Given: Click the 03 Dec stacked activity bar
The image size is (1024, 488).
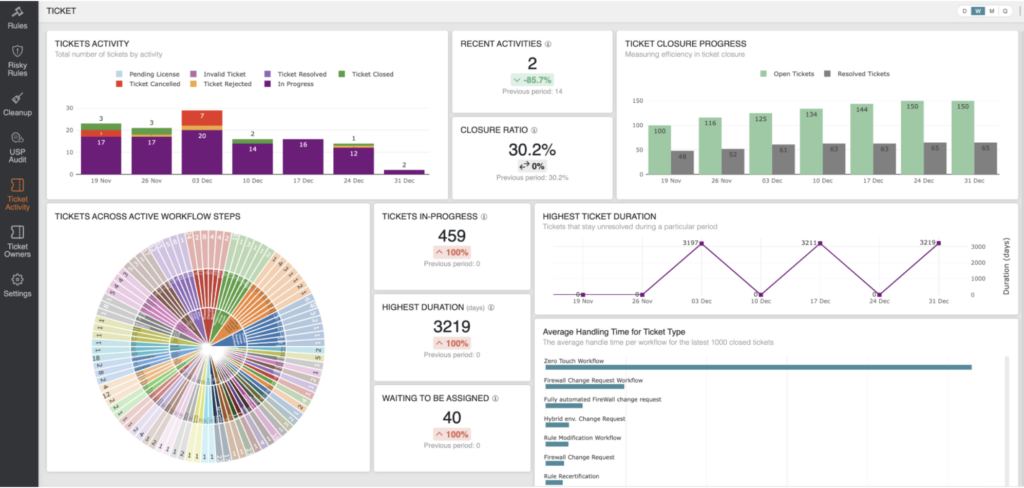Looking at the screenshot, I should [201, 143].
